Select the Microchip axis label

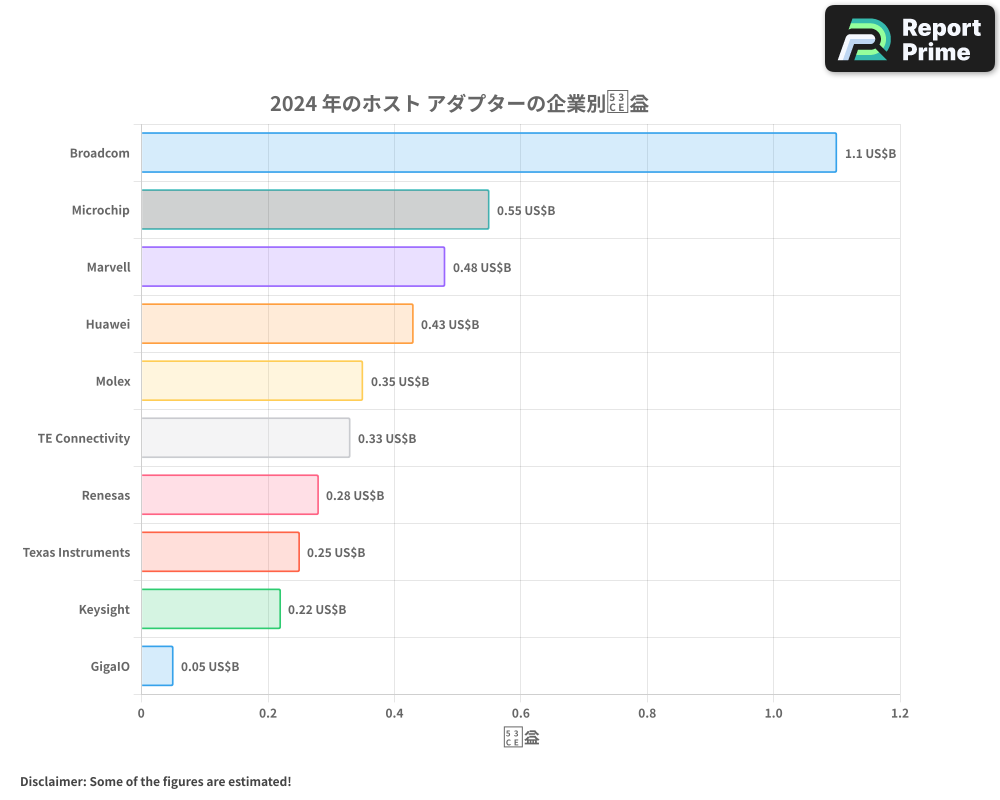(100, 210)
